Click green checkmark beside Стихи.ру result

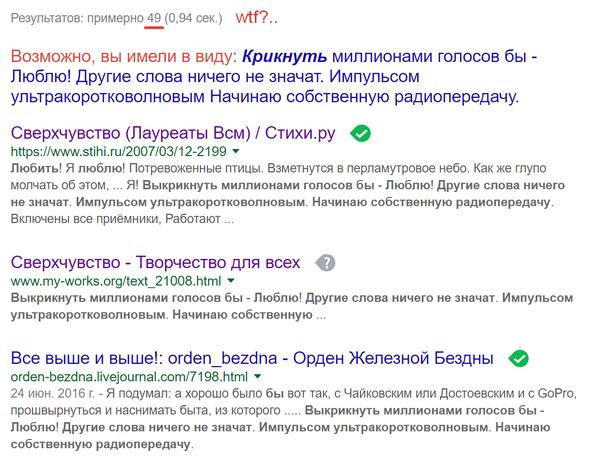tap(361, 133)
